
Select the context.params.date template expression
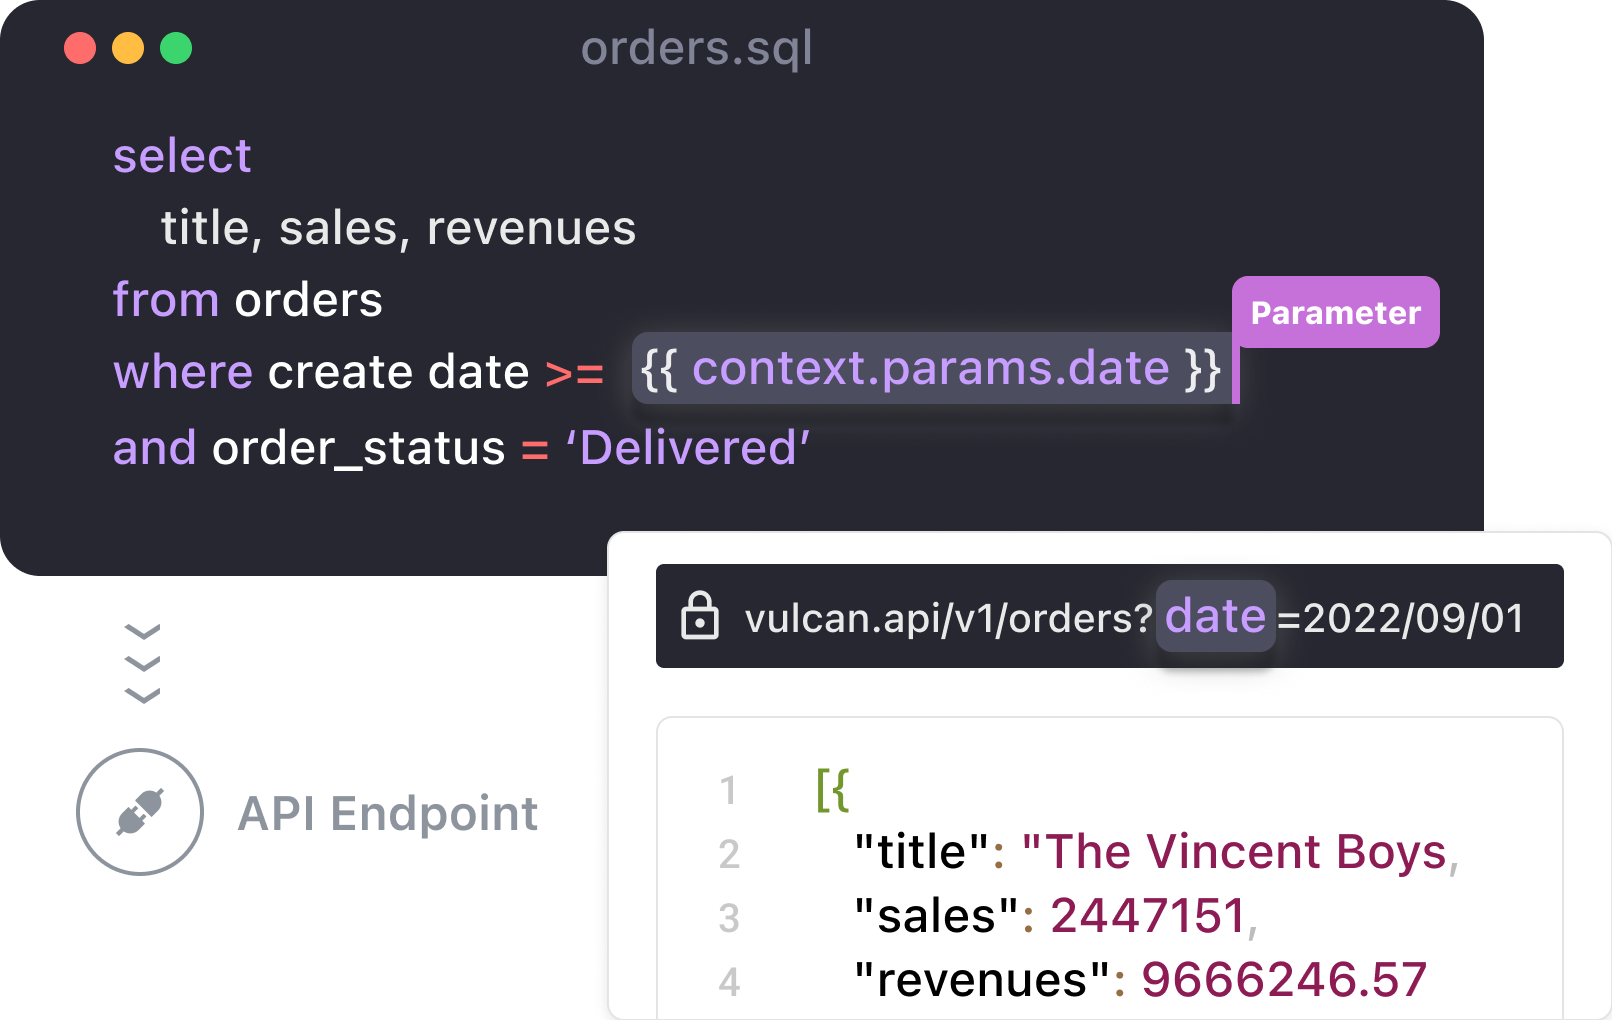click(931, 368)
